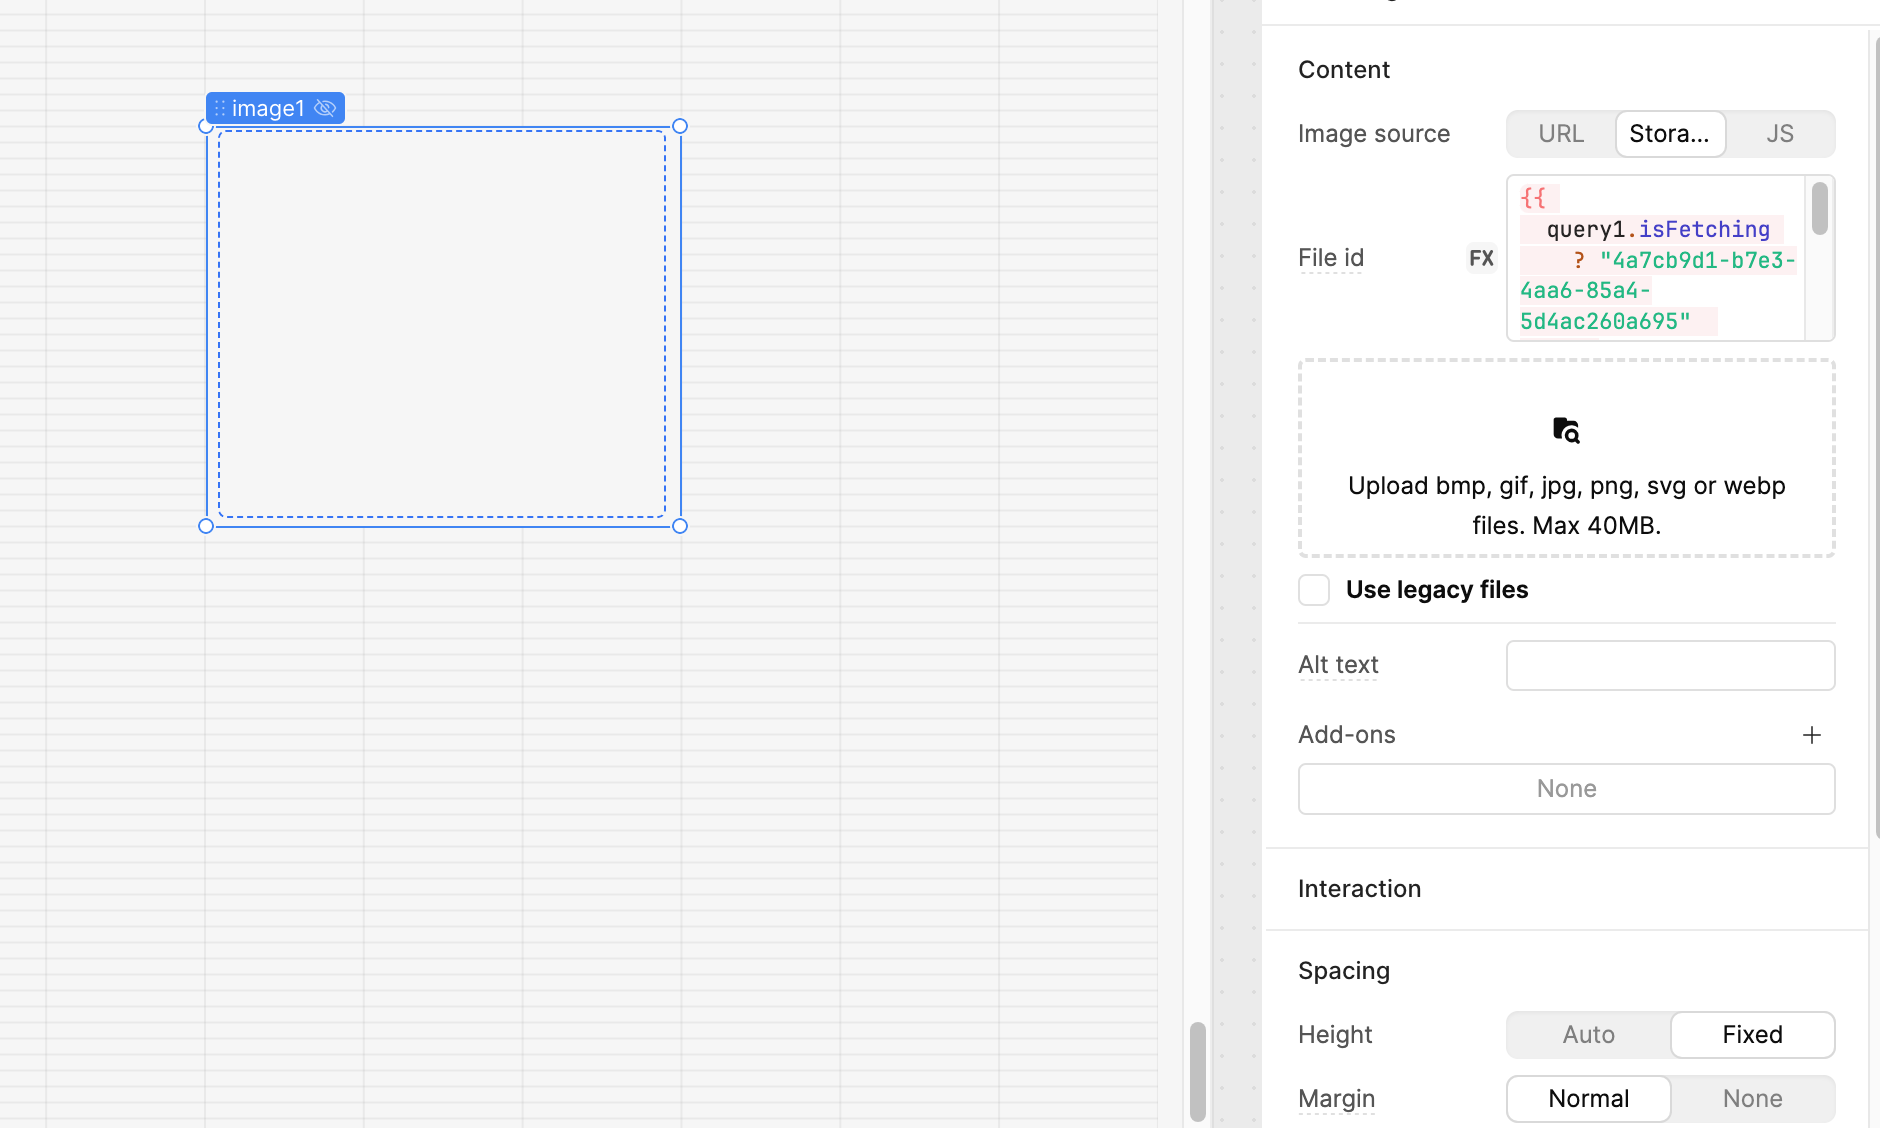Set Height to Auto
Screen dimensions: 1880x1128
point(1588,1035)
